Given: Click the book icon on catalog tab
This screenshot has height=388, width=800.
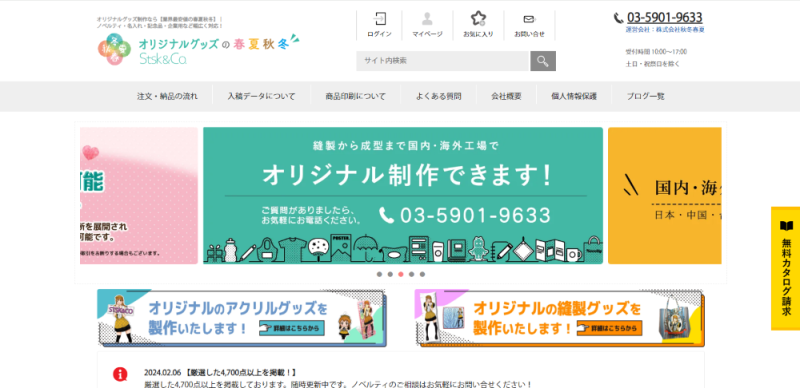Looking at the screenshot, I should [786, 226].
